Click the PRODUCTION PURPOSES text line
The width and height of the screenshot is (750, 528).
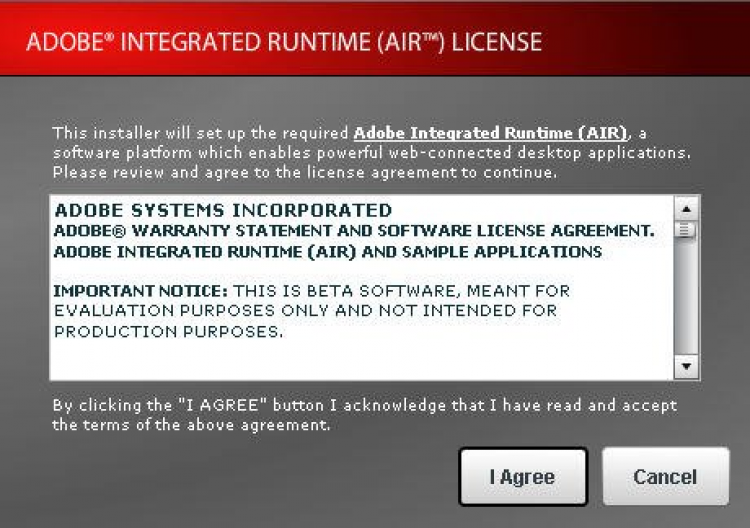point(168,331)
